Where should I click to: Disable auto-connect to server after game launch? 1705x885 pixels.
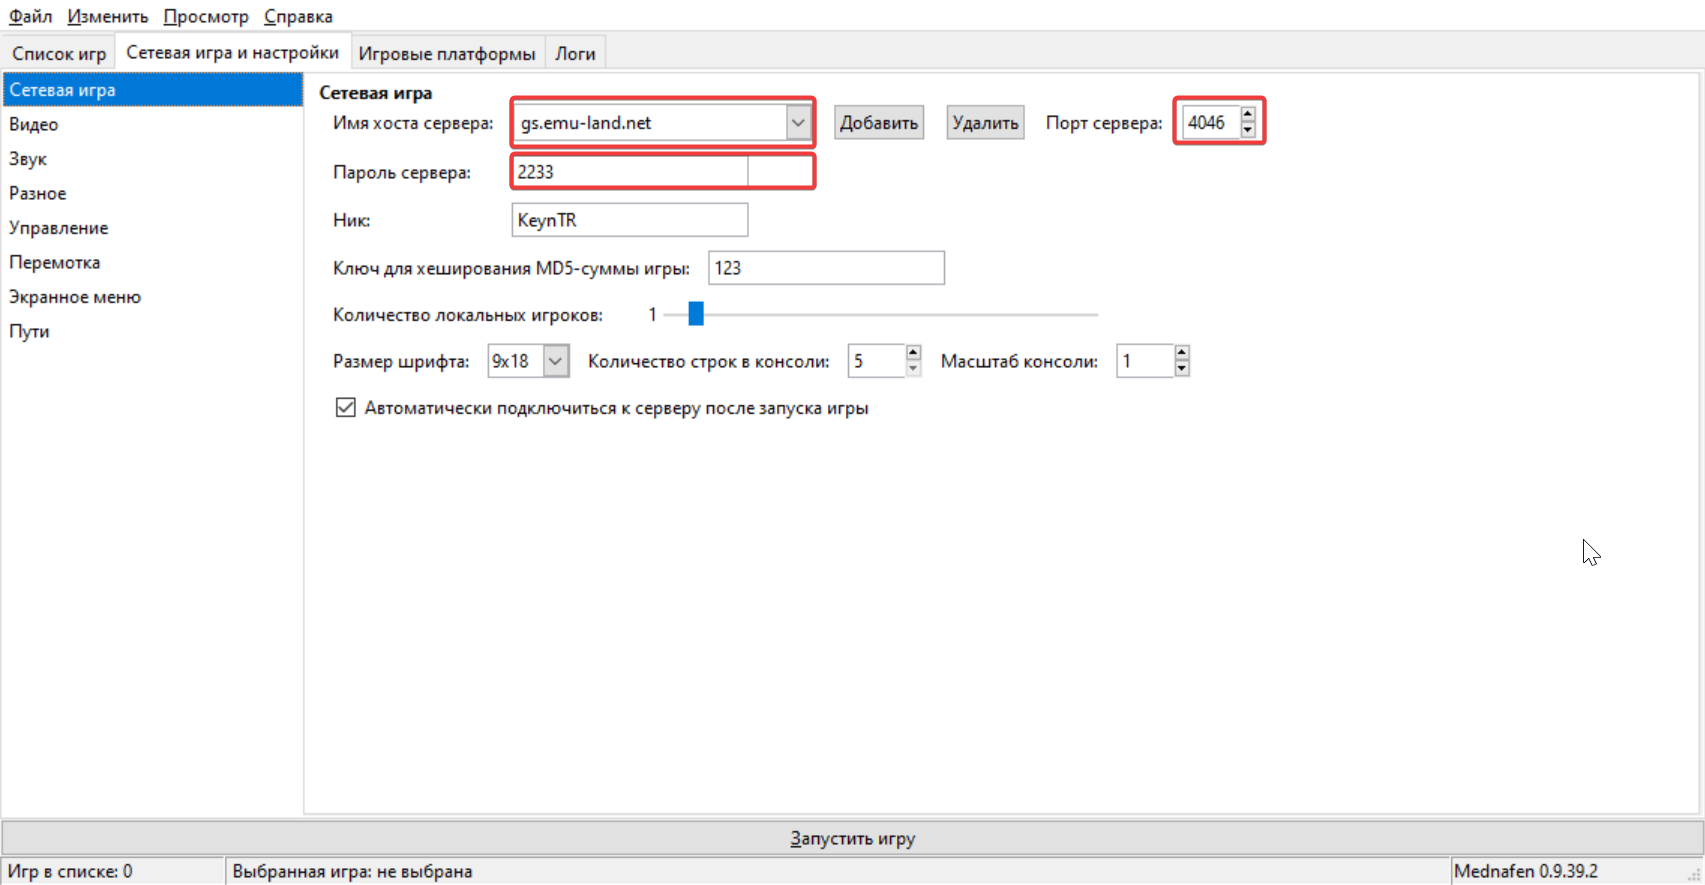coord(346,408)
